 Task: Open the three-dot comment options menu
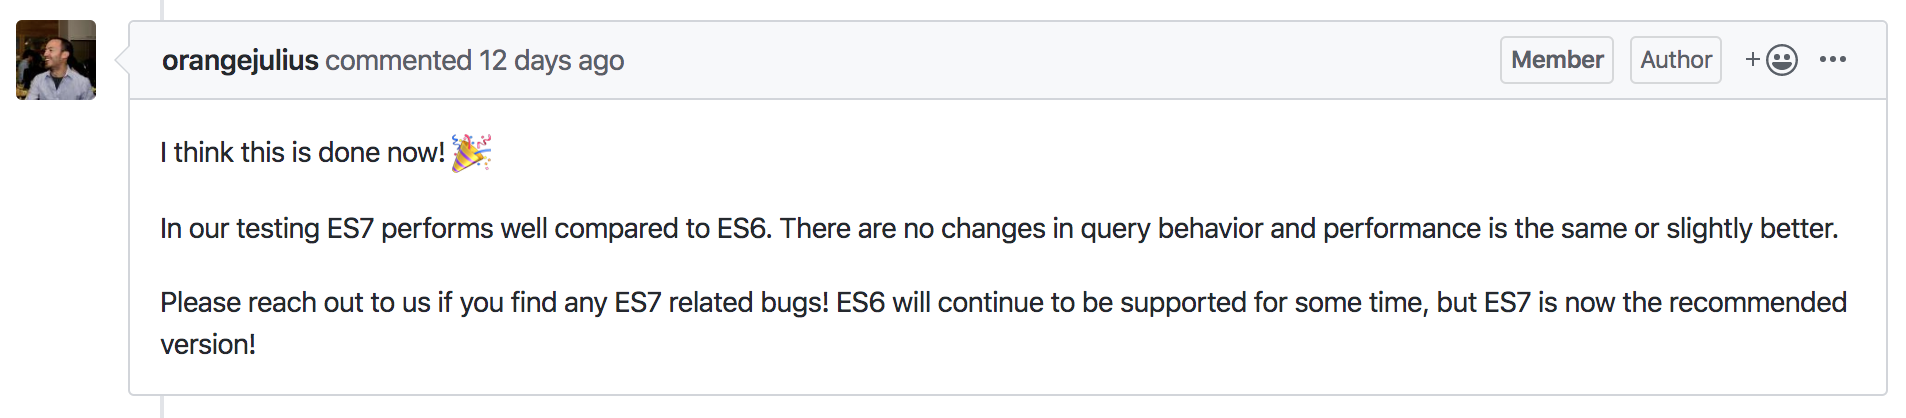pos(1833,60)
